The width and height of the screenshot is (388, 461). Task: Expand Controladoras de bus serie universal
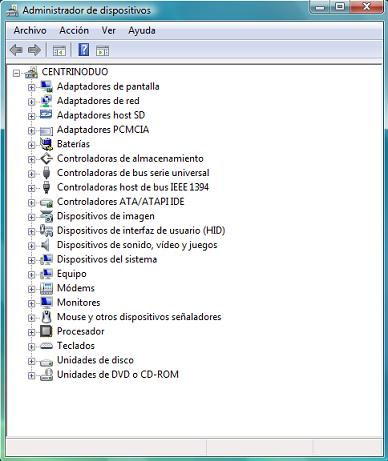[31, 174]
